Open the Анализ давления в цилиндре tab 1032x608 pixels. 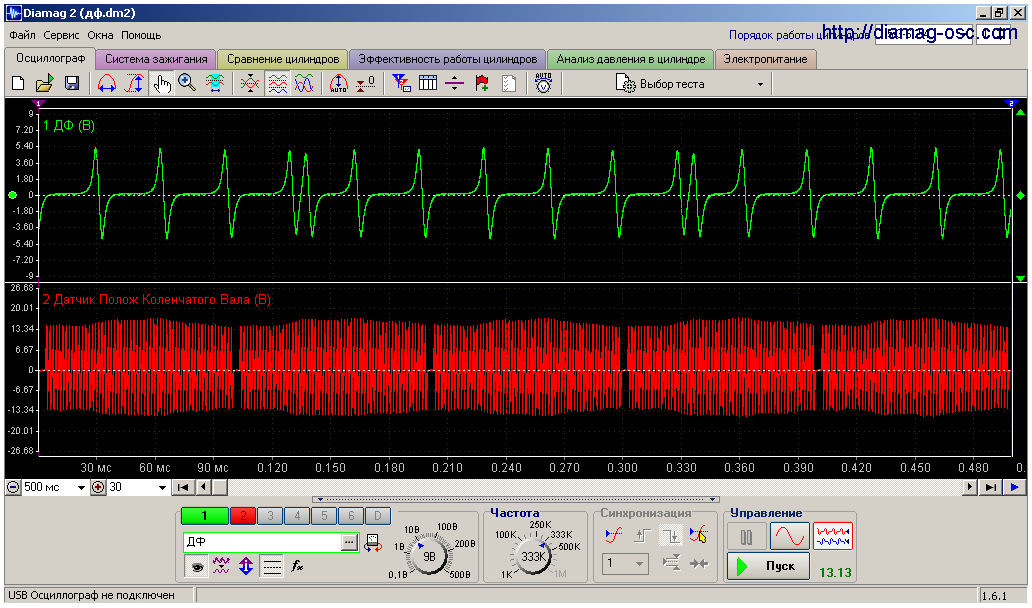631,59
